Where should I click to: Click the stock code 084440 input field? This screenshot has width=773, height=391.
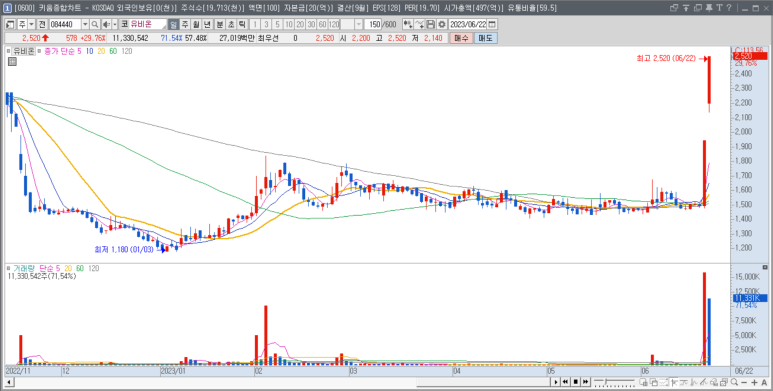click(65, 24)
